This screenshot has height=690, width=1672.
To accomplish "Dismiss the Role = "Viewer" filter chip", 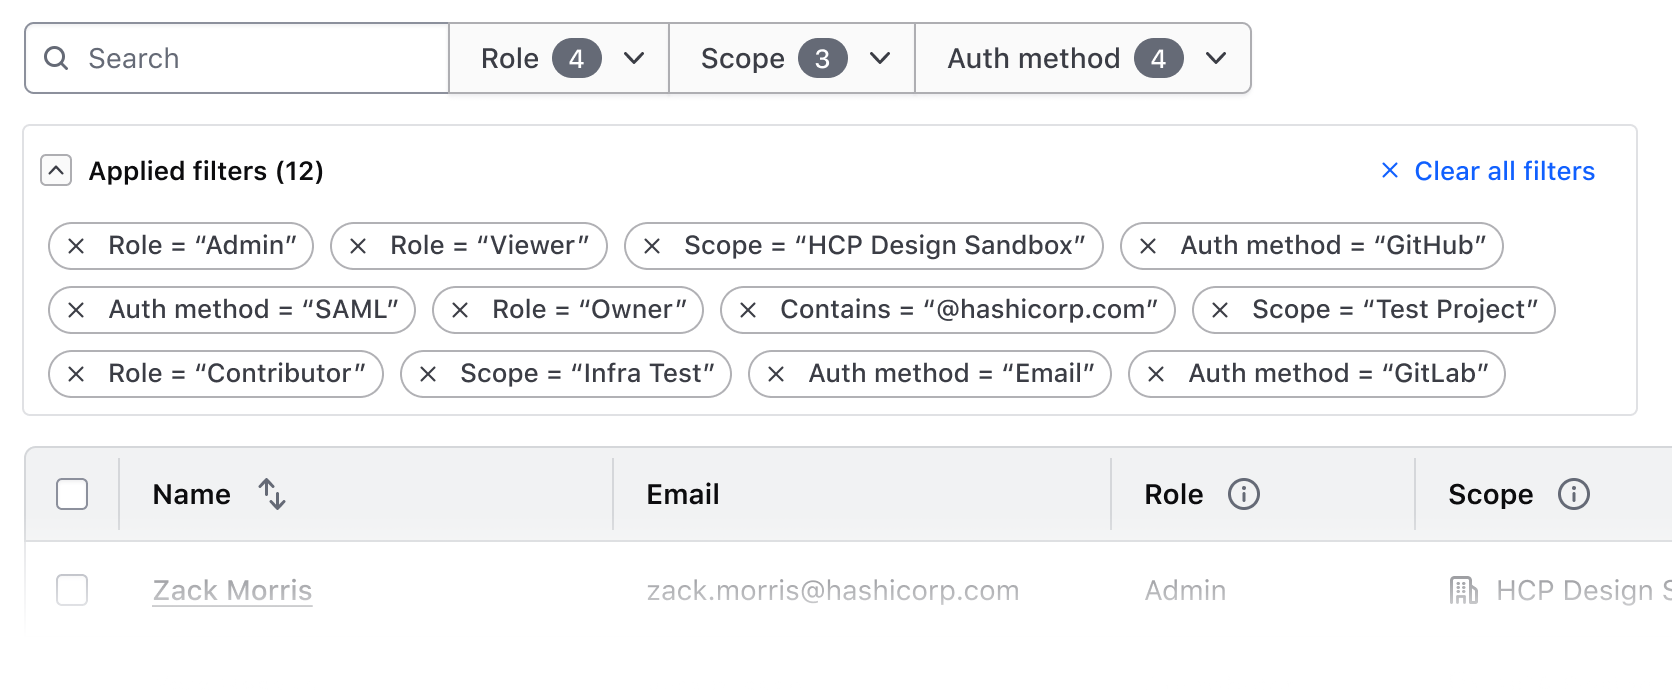I will click(358, 246).
